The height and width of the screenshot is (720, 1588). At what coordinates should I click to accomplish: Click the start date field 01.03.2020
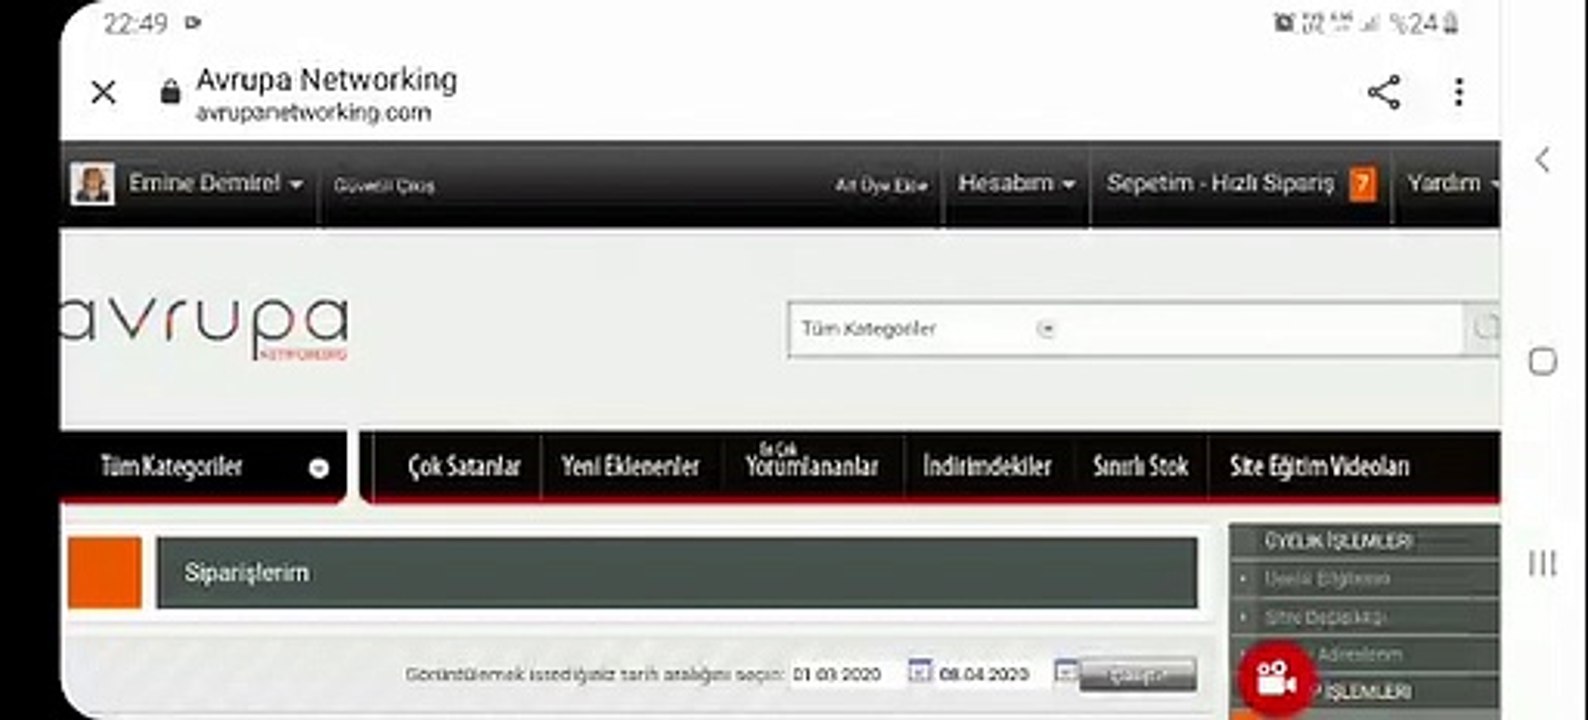coord(845,674)
